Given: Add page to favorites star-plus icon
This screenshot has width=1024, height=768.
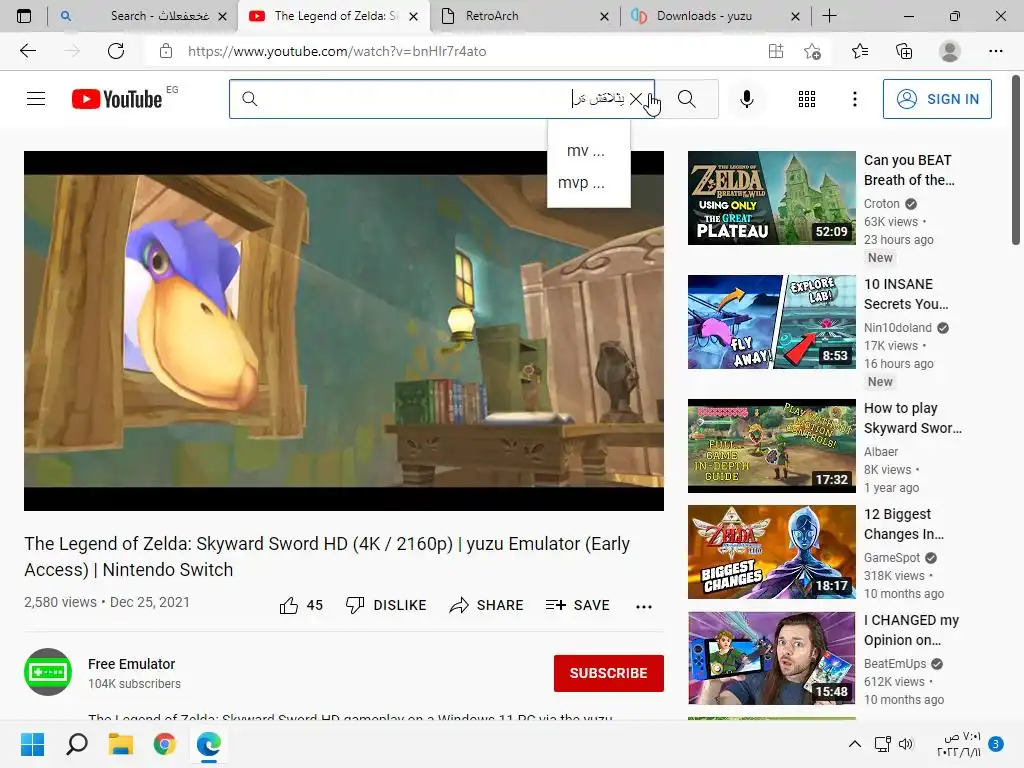Looking at the screenshot, I should pos(812,51).
